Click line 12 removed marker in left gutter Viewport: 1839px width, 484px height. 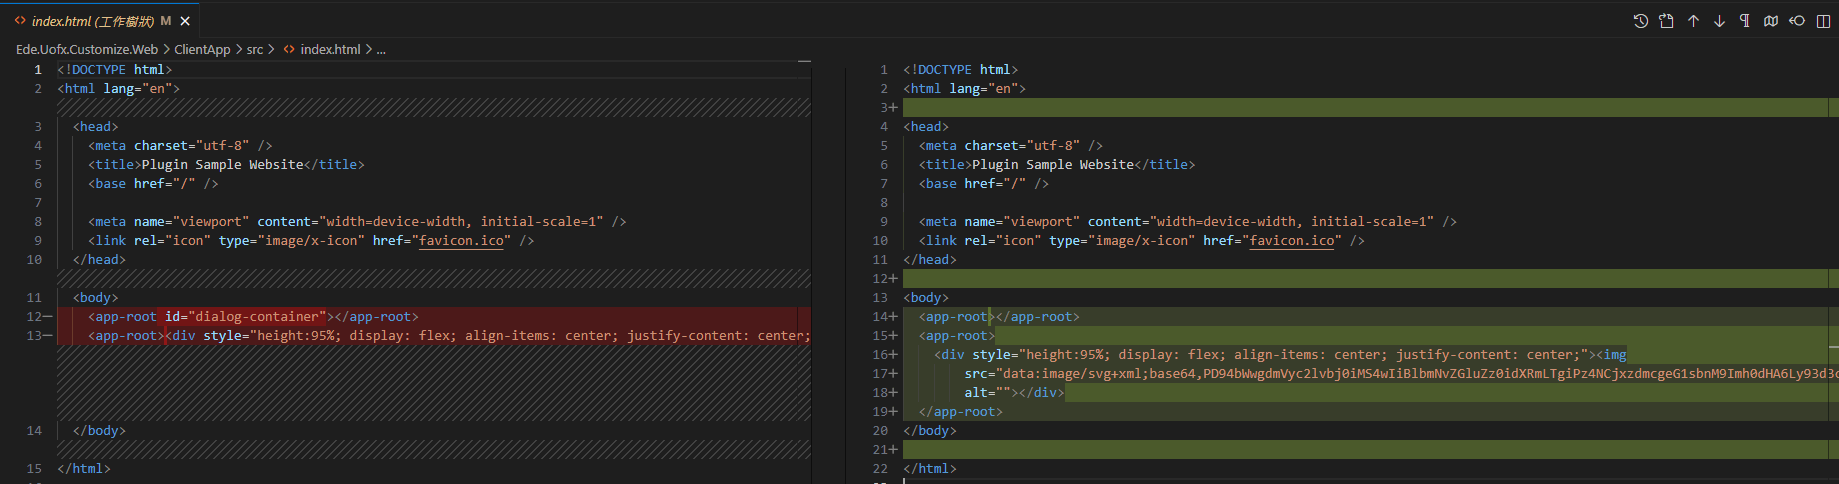(x=47, y=317)
